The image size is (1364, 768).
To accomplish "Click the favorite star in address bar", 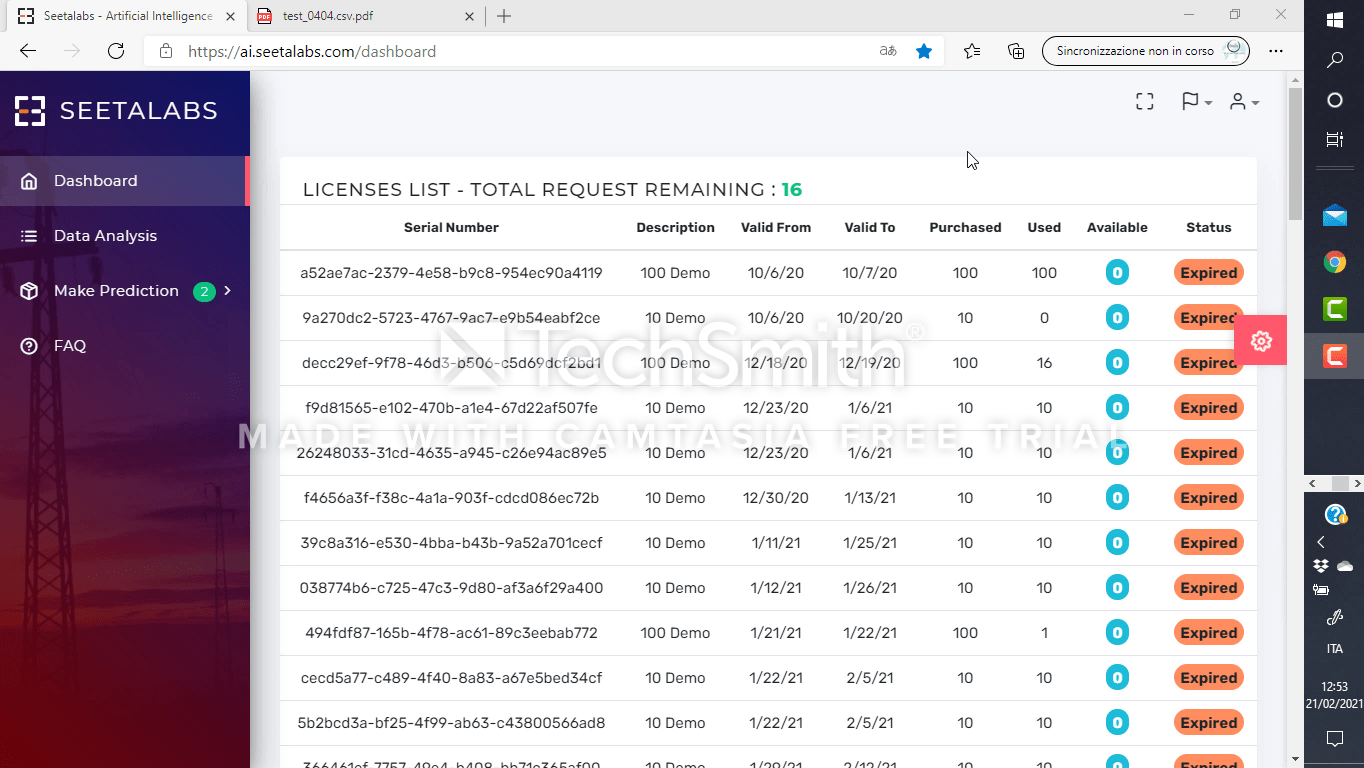I will coord(924,51).
